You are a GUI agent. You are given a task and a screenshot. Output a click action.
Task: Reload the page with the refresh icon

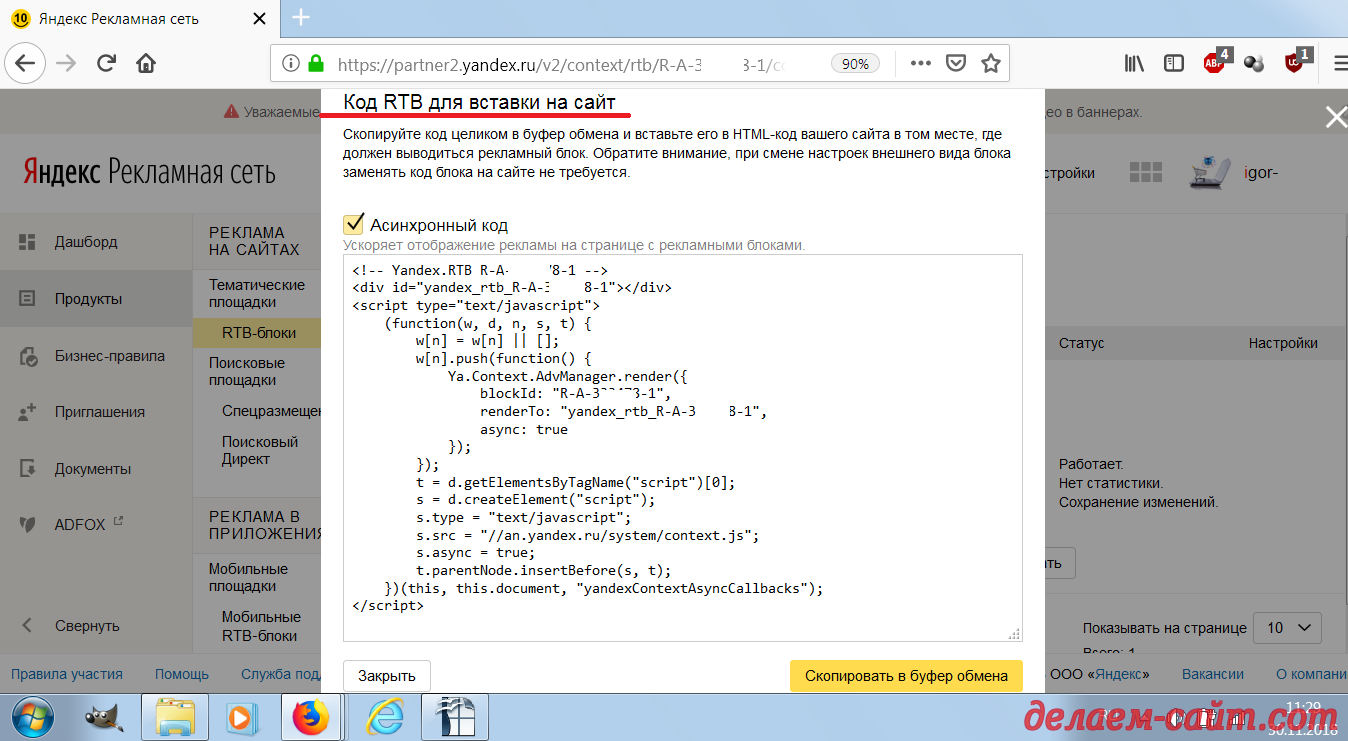[x=106, y=63]
